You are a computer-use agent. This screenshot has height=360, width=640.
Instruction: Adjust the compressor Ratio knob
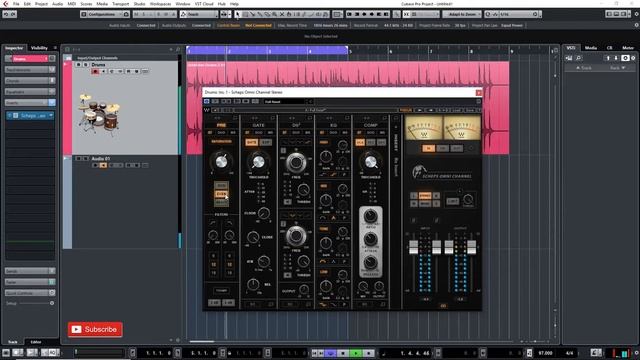pos(371,216)
